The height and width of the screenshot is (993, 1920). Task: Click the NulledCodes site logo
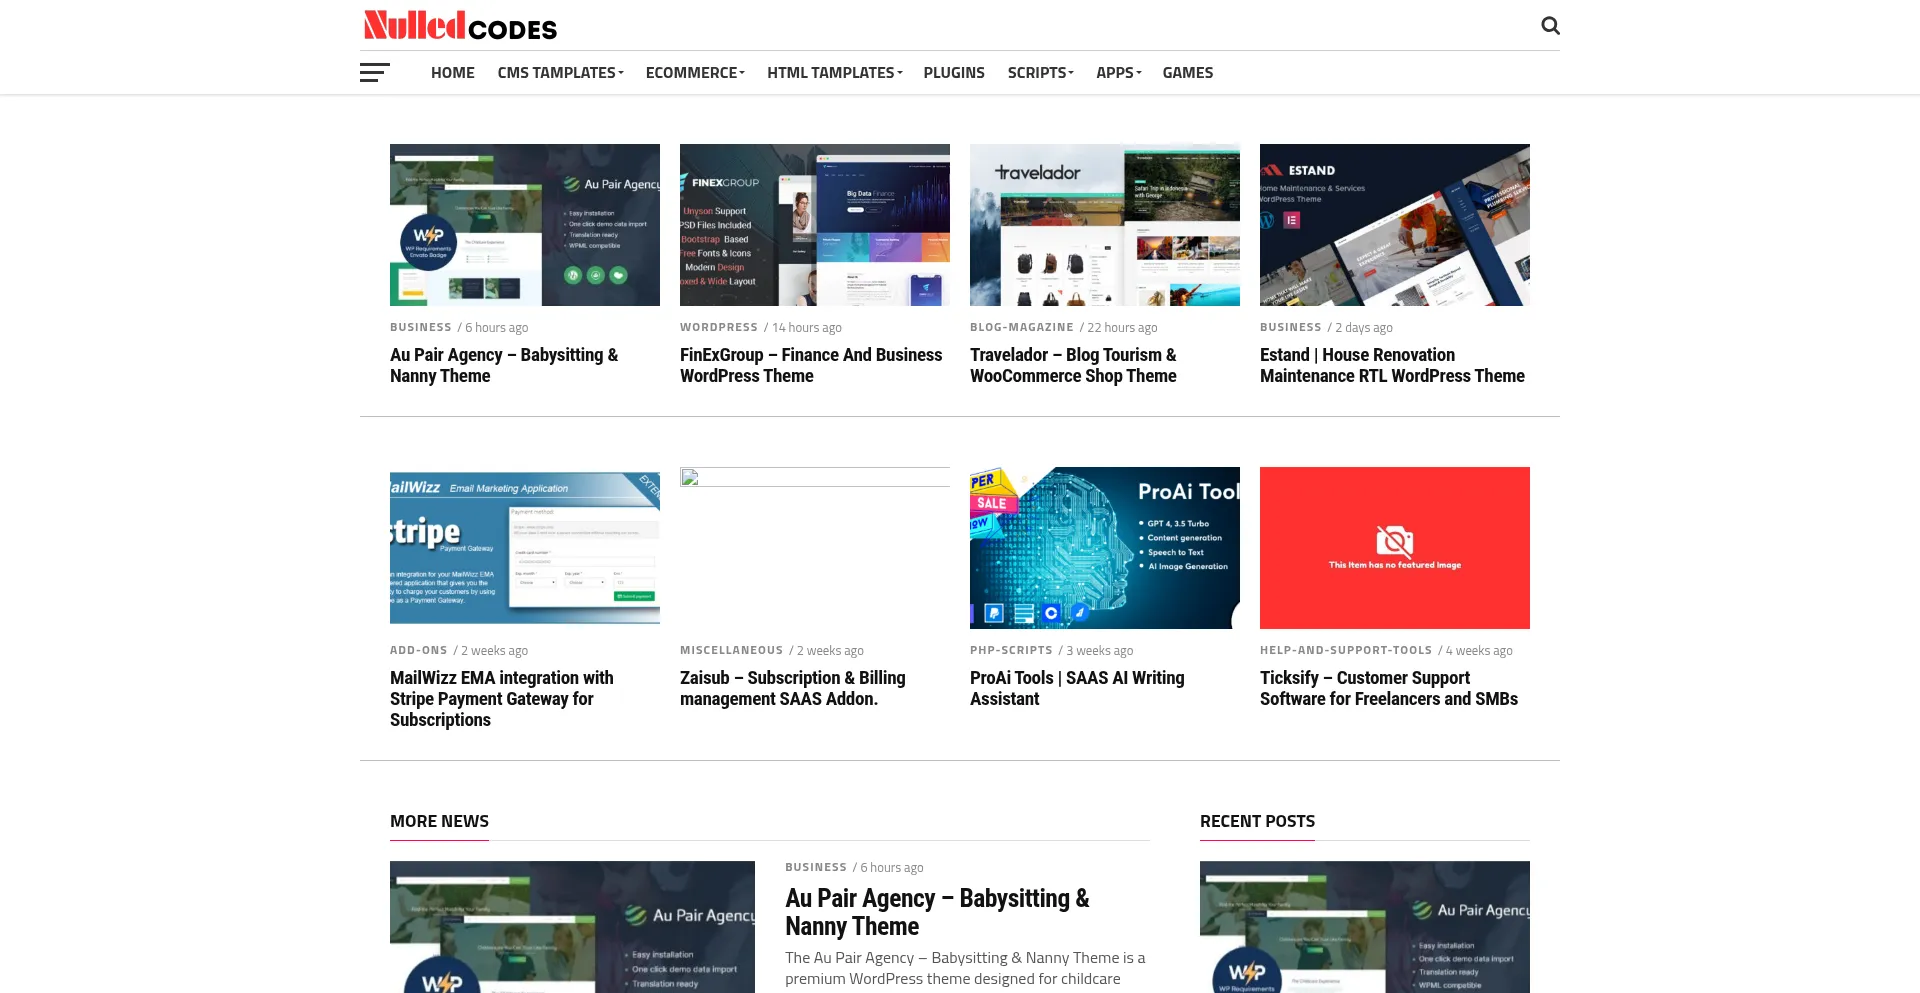click(460, 25)
